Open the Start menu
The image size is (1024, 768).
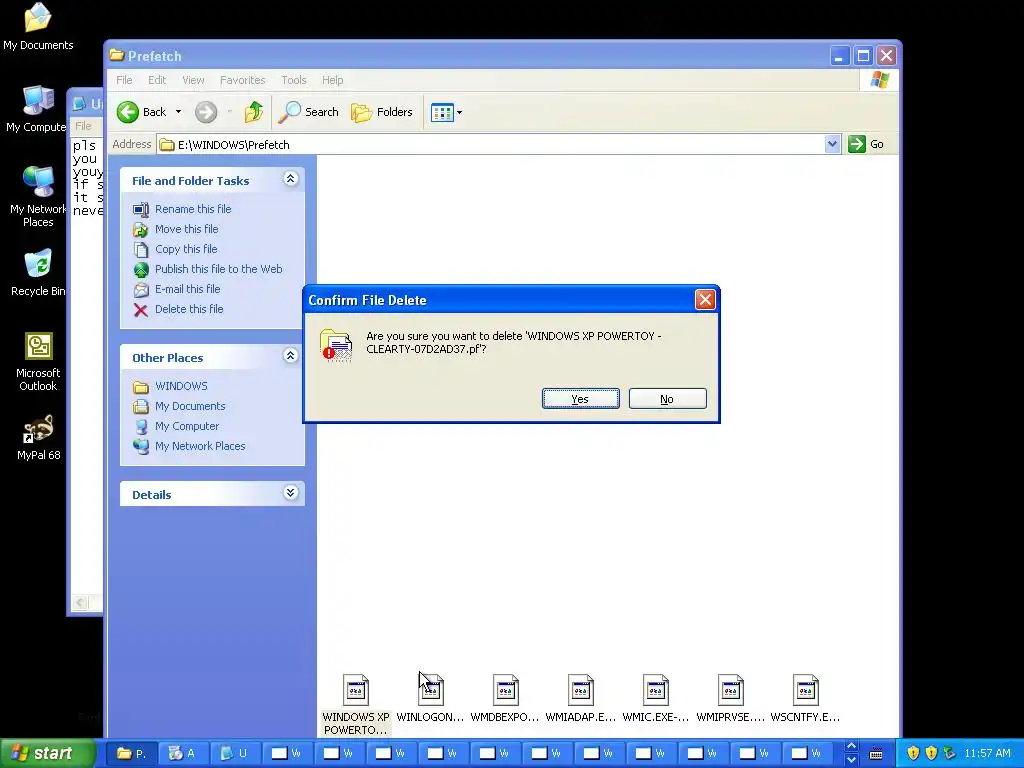[x=46, y=753]
